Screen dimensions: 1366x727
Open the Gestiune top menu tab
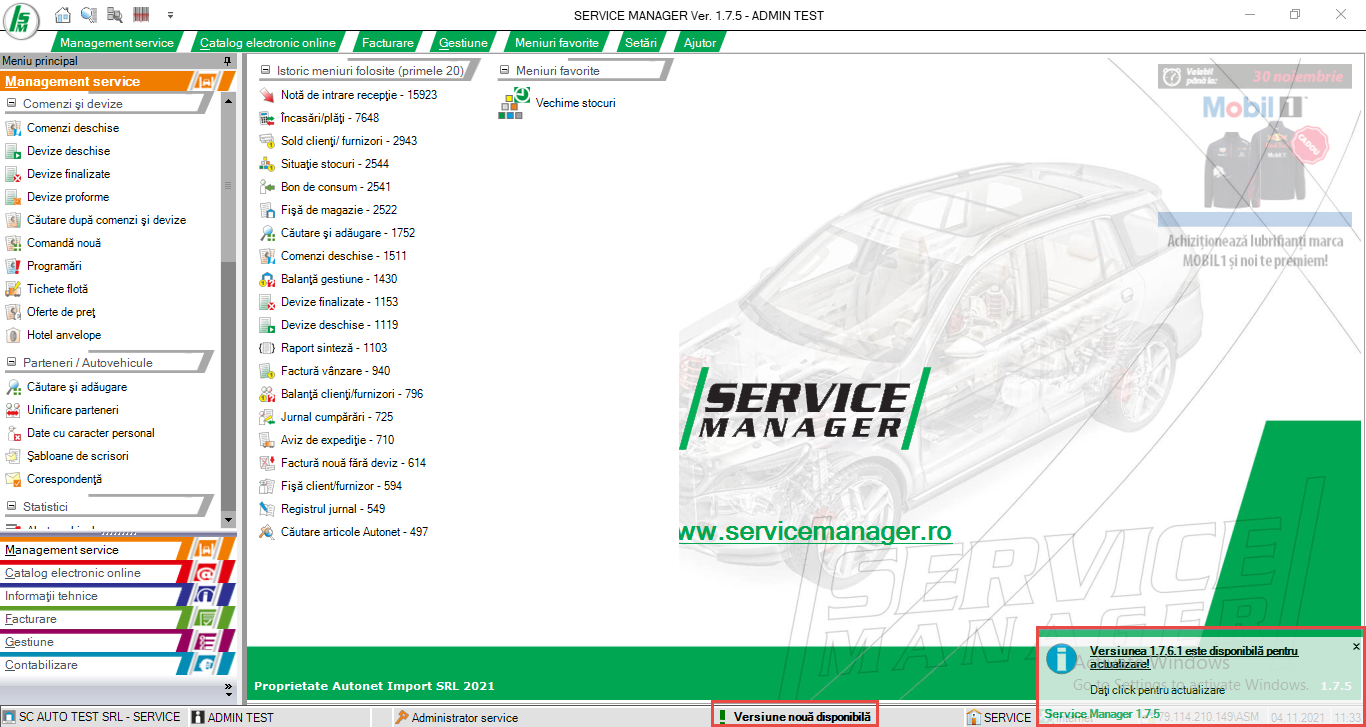click(x=463, y=43)
